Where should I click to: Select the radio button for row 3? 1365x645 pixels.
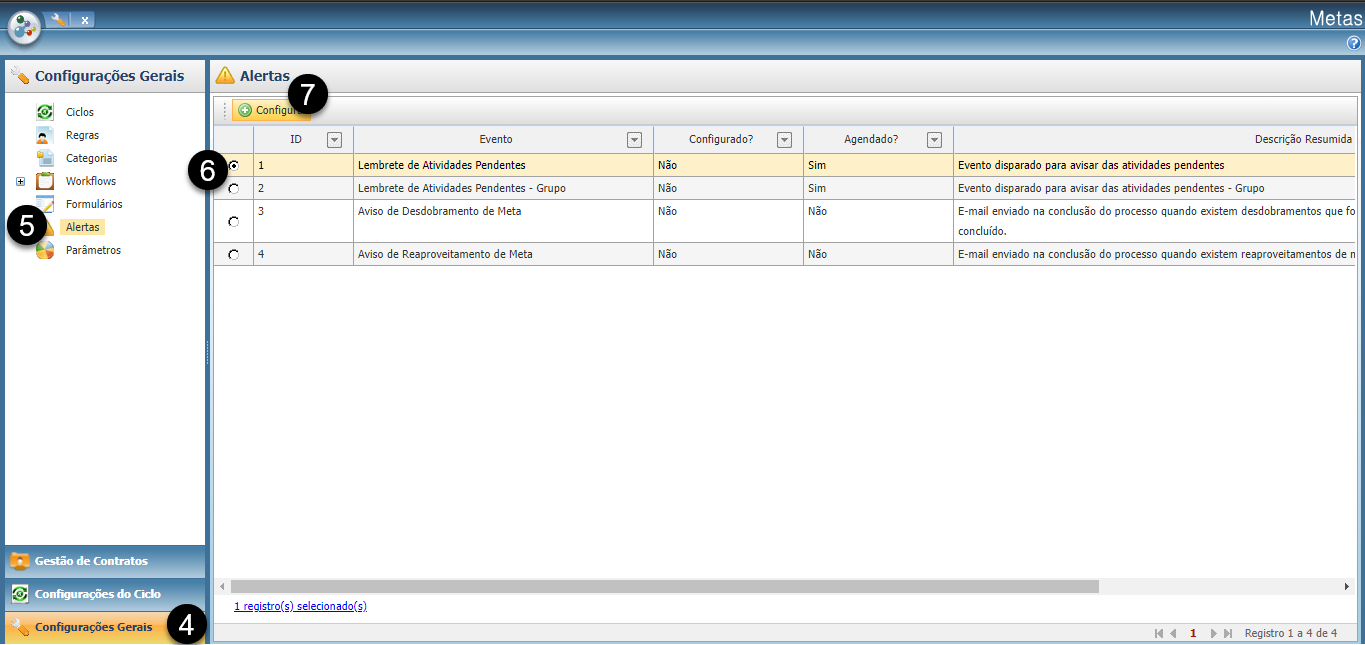click(233, 221)
